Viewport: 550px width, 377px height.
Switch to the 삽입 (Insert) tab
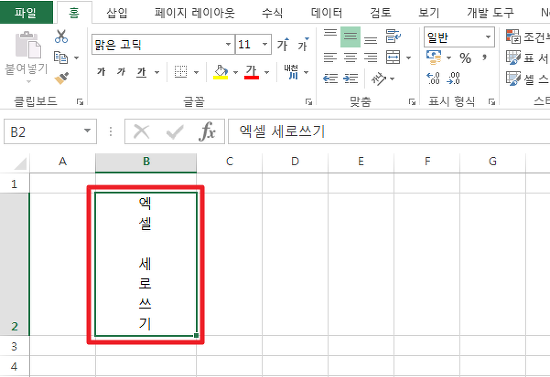[117, 13]
